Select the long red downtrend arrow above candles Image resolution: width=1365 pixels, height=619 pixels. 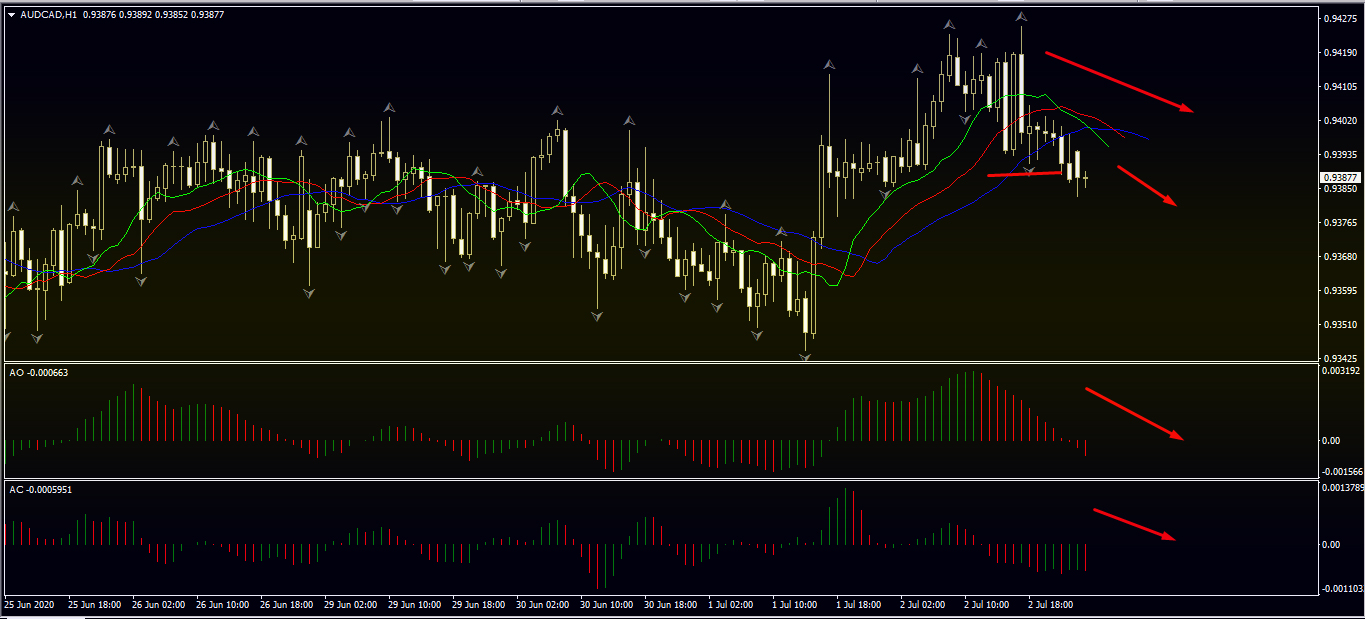[1118, 81]
